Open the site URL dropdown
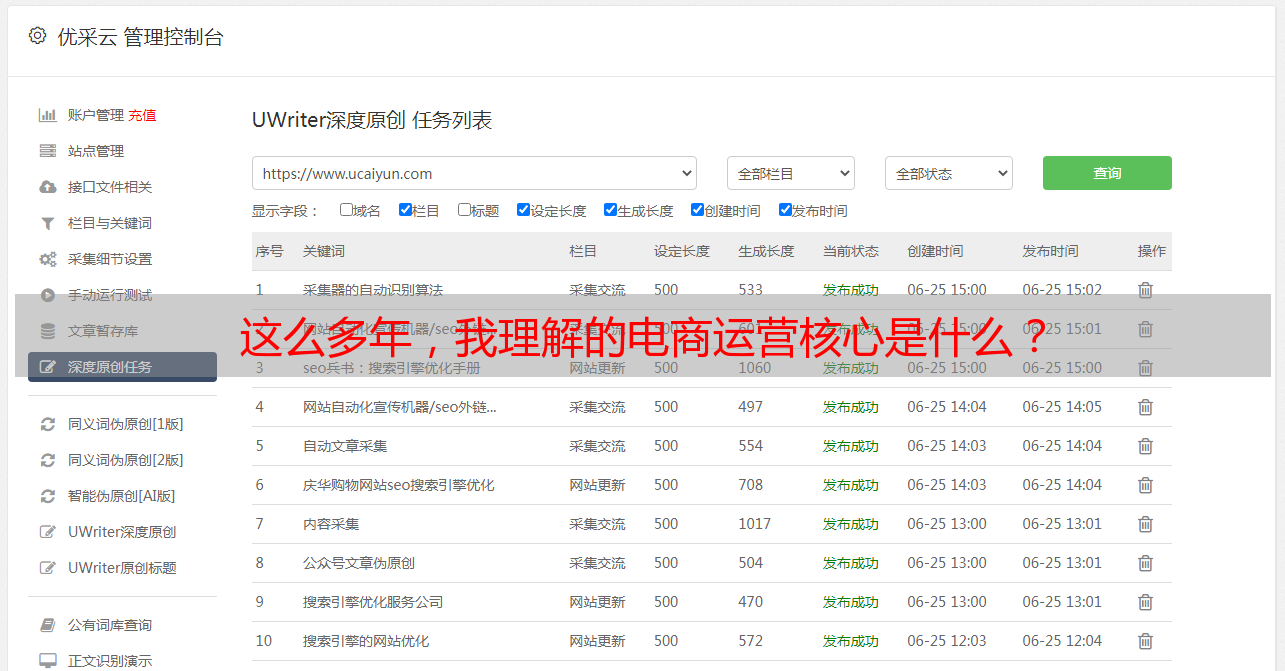Screen dimensions: 1285x671 (x=474, y=173)
